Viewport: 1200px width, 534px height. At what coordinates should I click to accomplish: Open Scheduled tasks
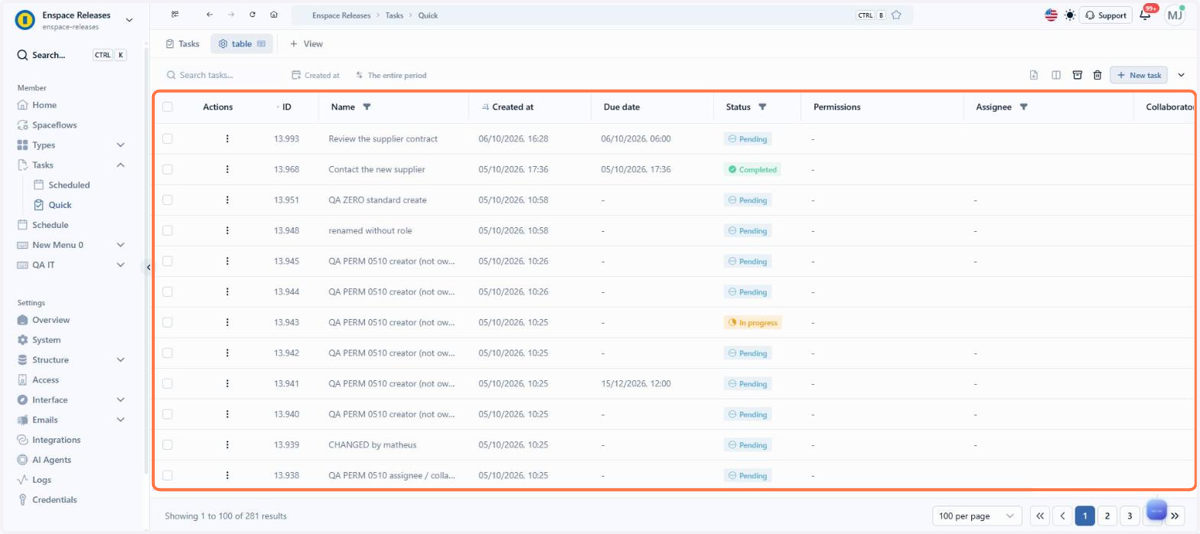(x=69, y=185)
